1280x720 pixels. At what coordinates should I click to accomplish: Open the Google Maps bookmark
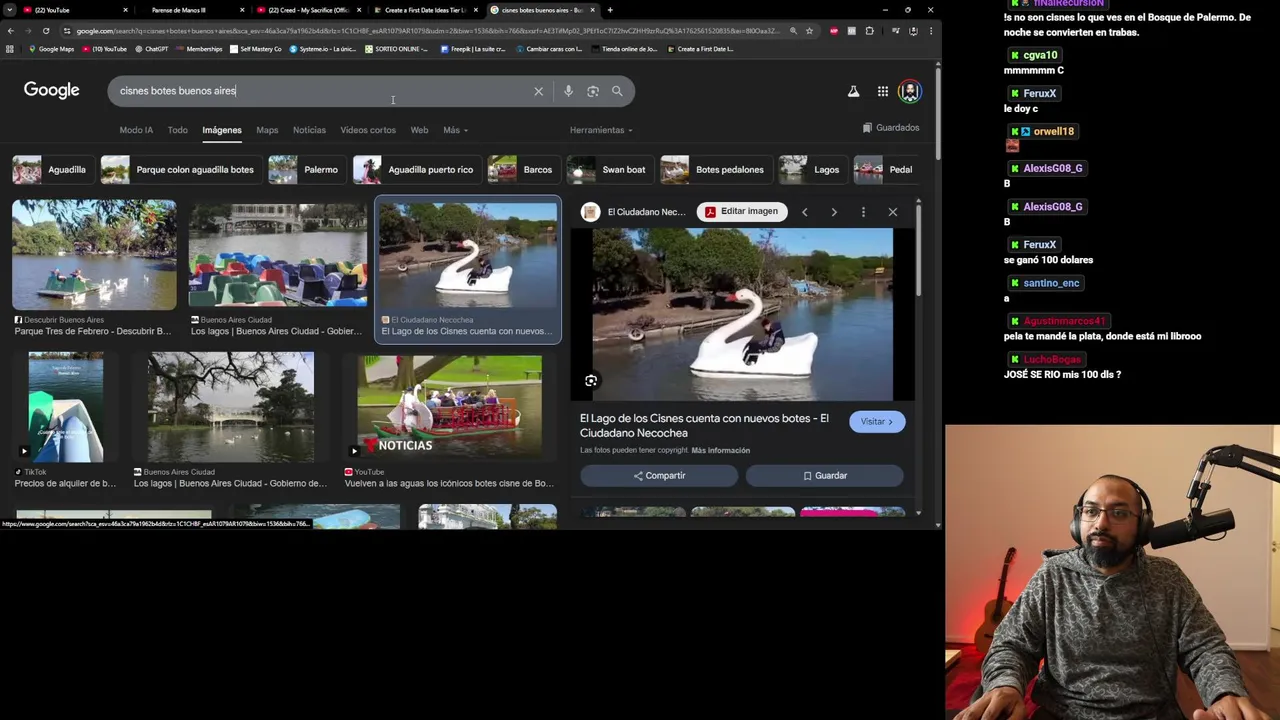[x=52, y=49]
